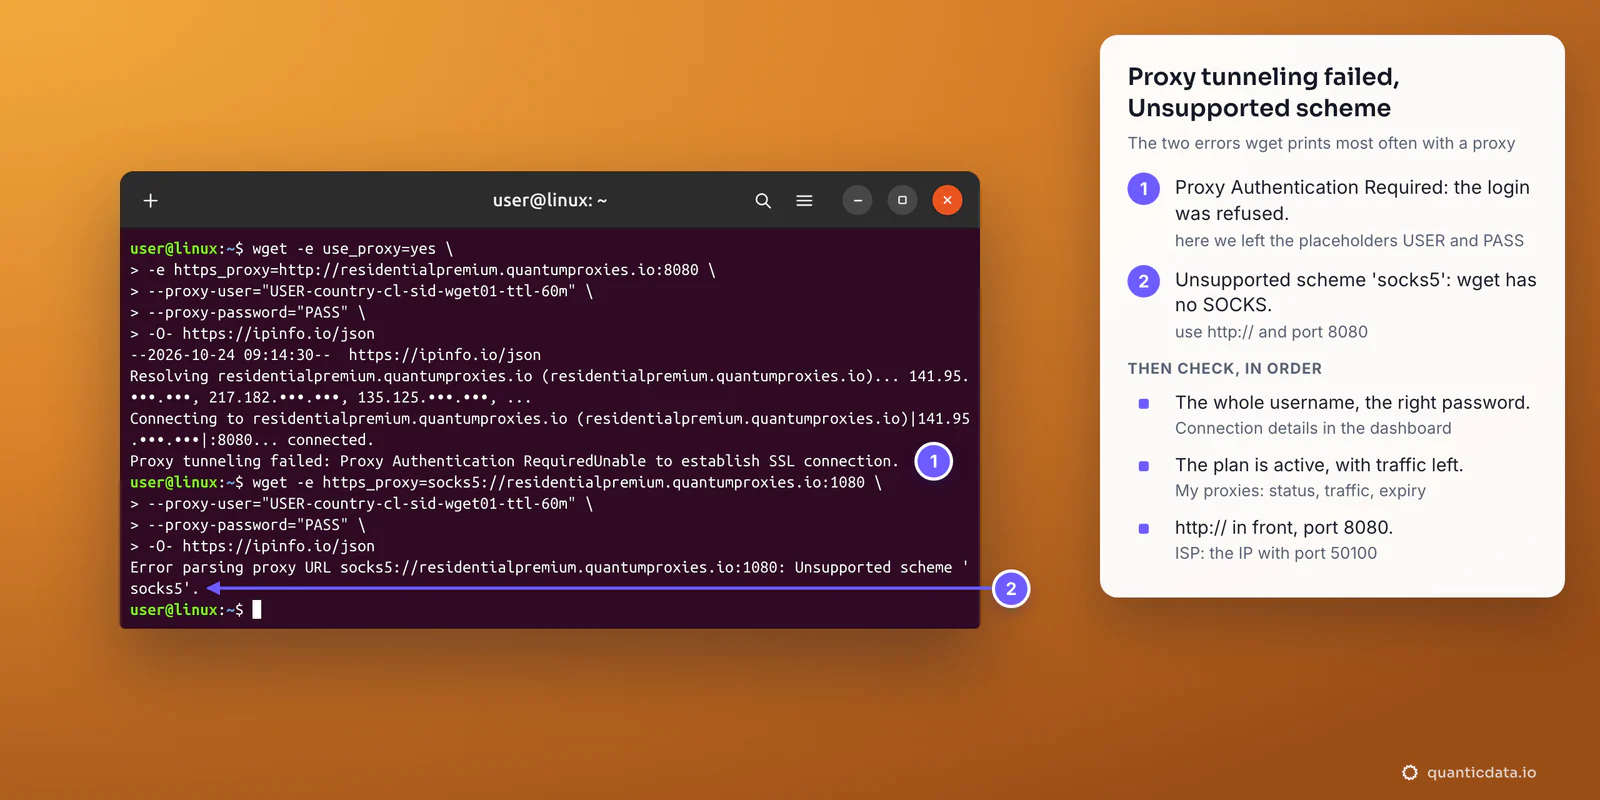
Task: Click 'http:// in front, port 8080.'
Action: pos(1284,528)
